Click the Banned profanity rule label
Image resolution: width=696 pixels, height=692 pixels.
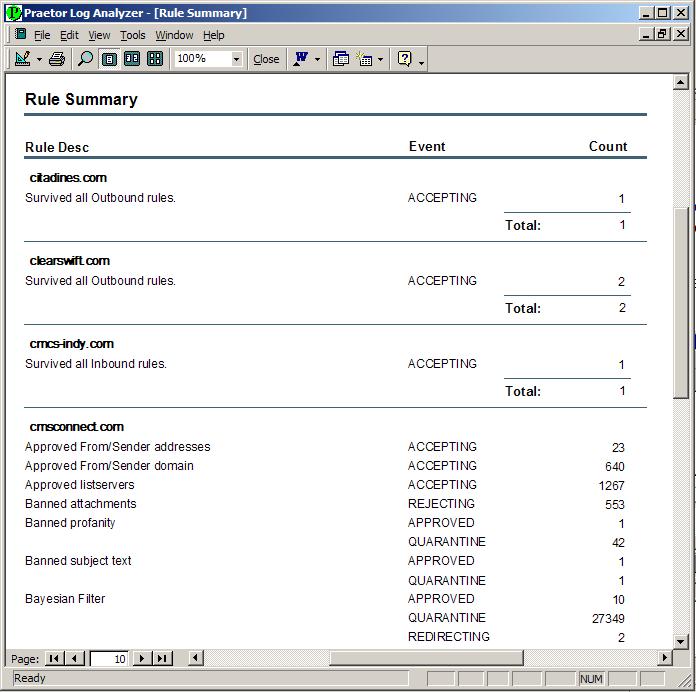click(x=70, y=523)
